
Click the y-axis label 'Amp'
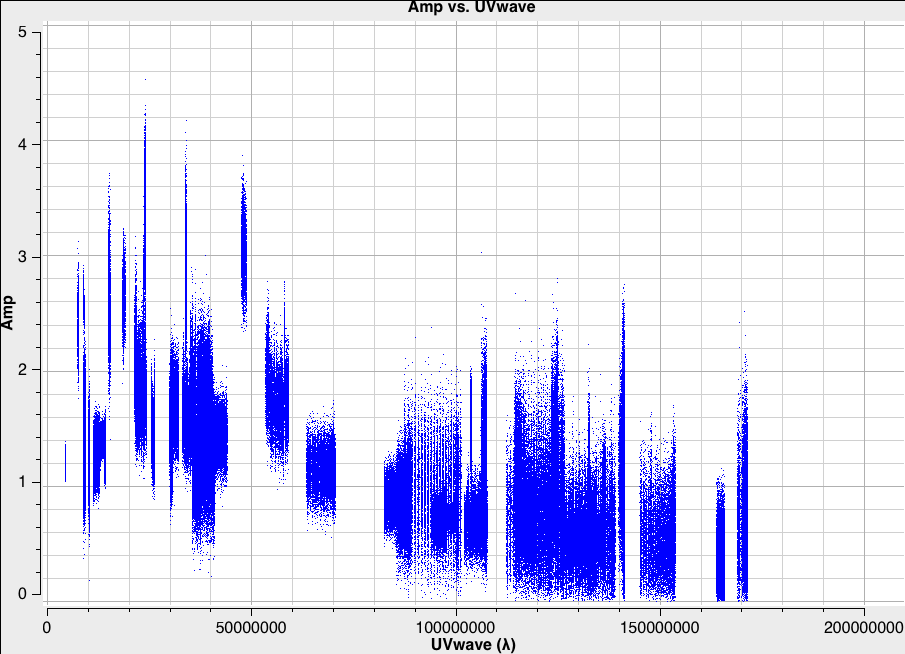8,312
